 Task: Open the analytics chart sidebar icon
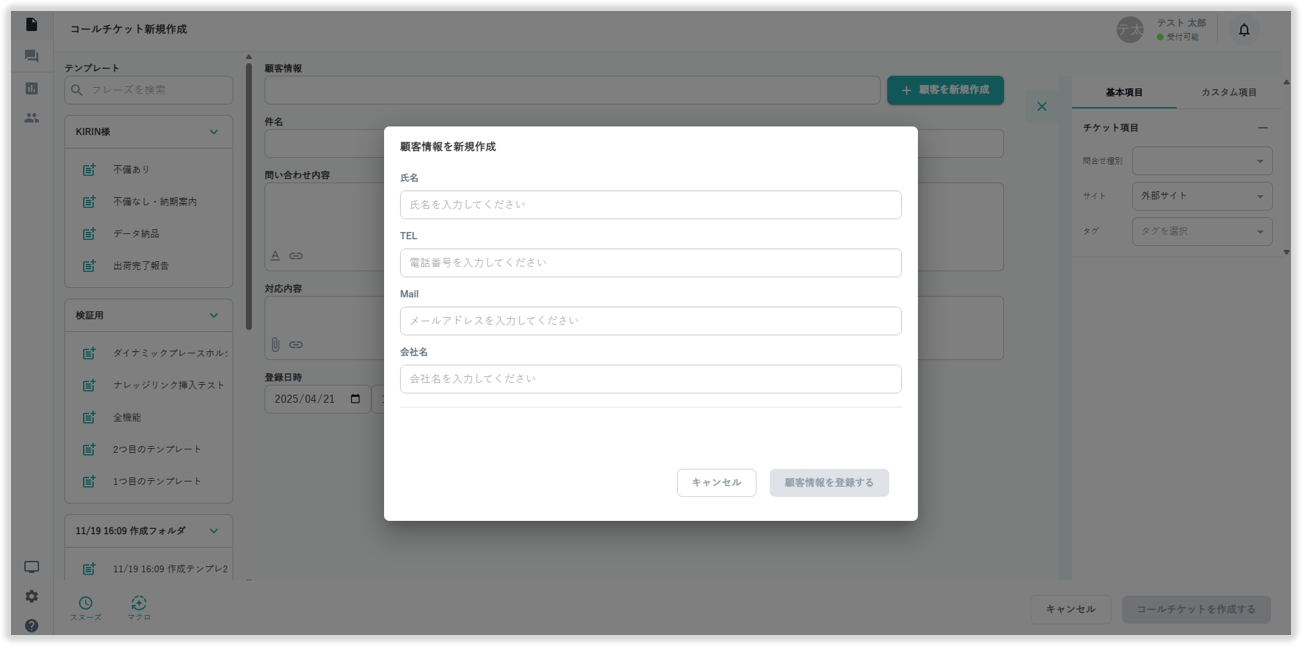pyautogui.click(x=31, y=88)
